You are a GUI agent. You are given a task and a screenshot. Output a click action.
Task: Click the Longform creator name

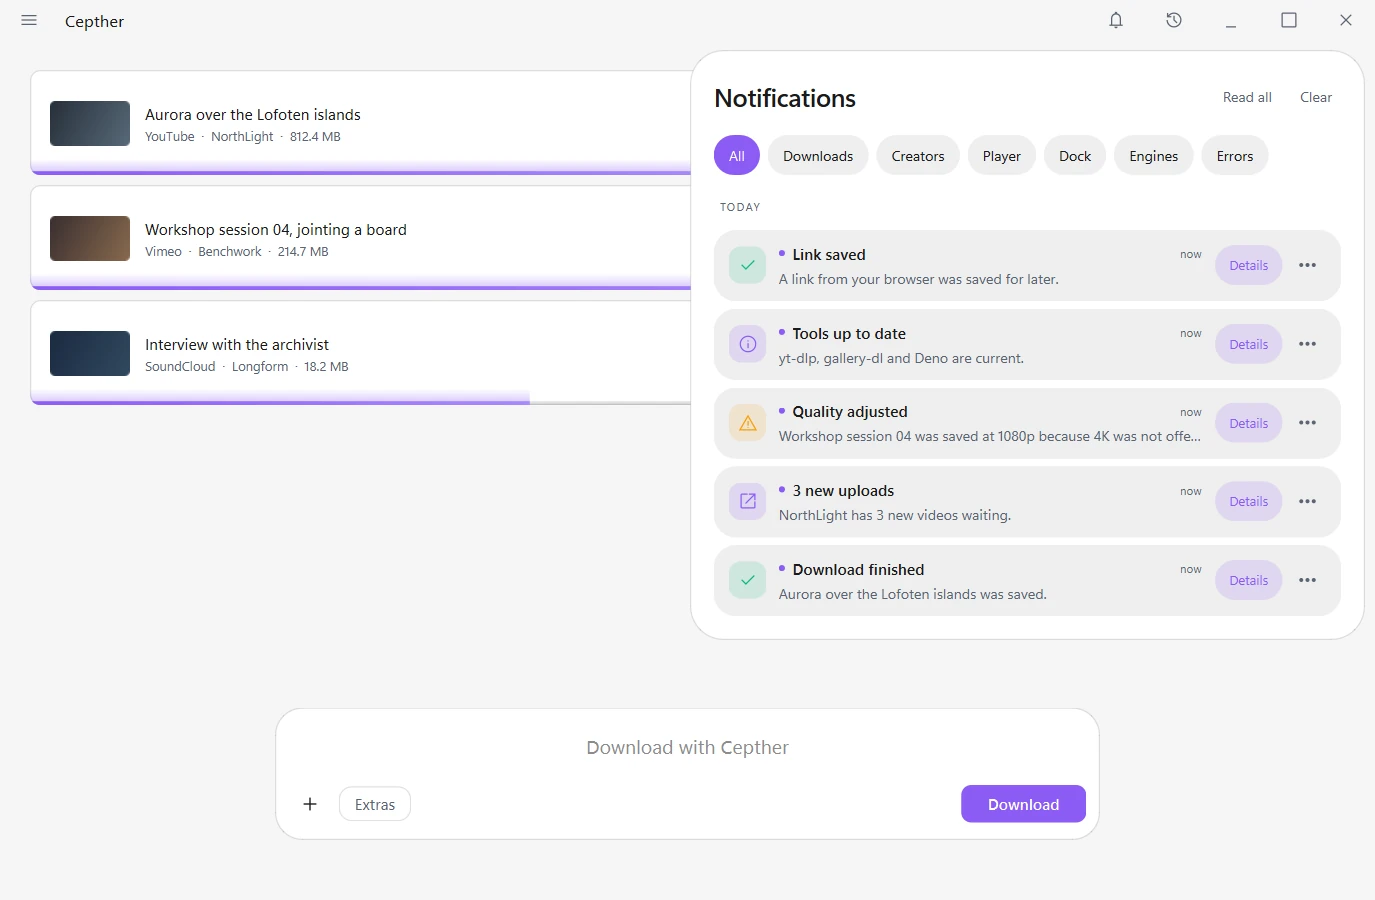[x=260, y=366]
